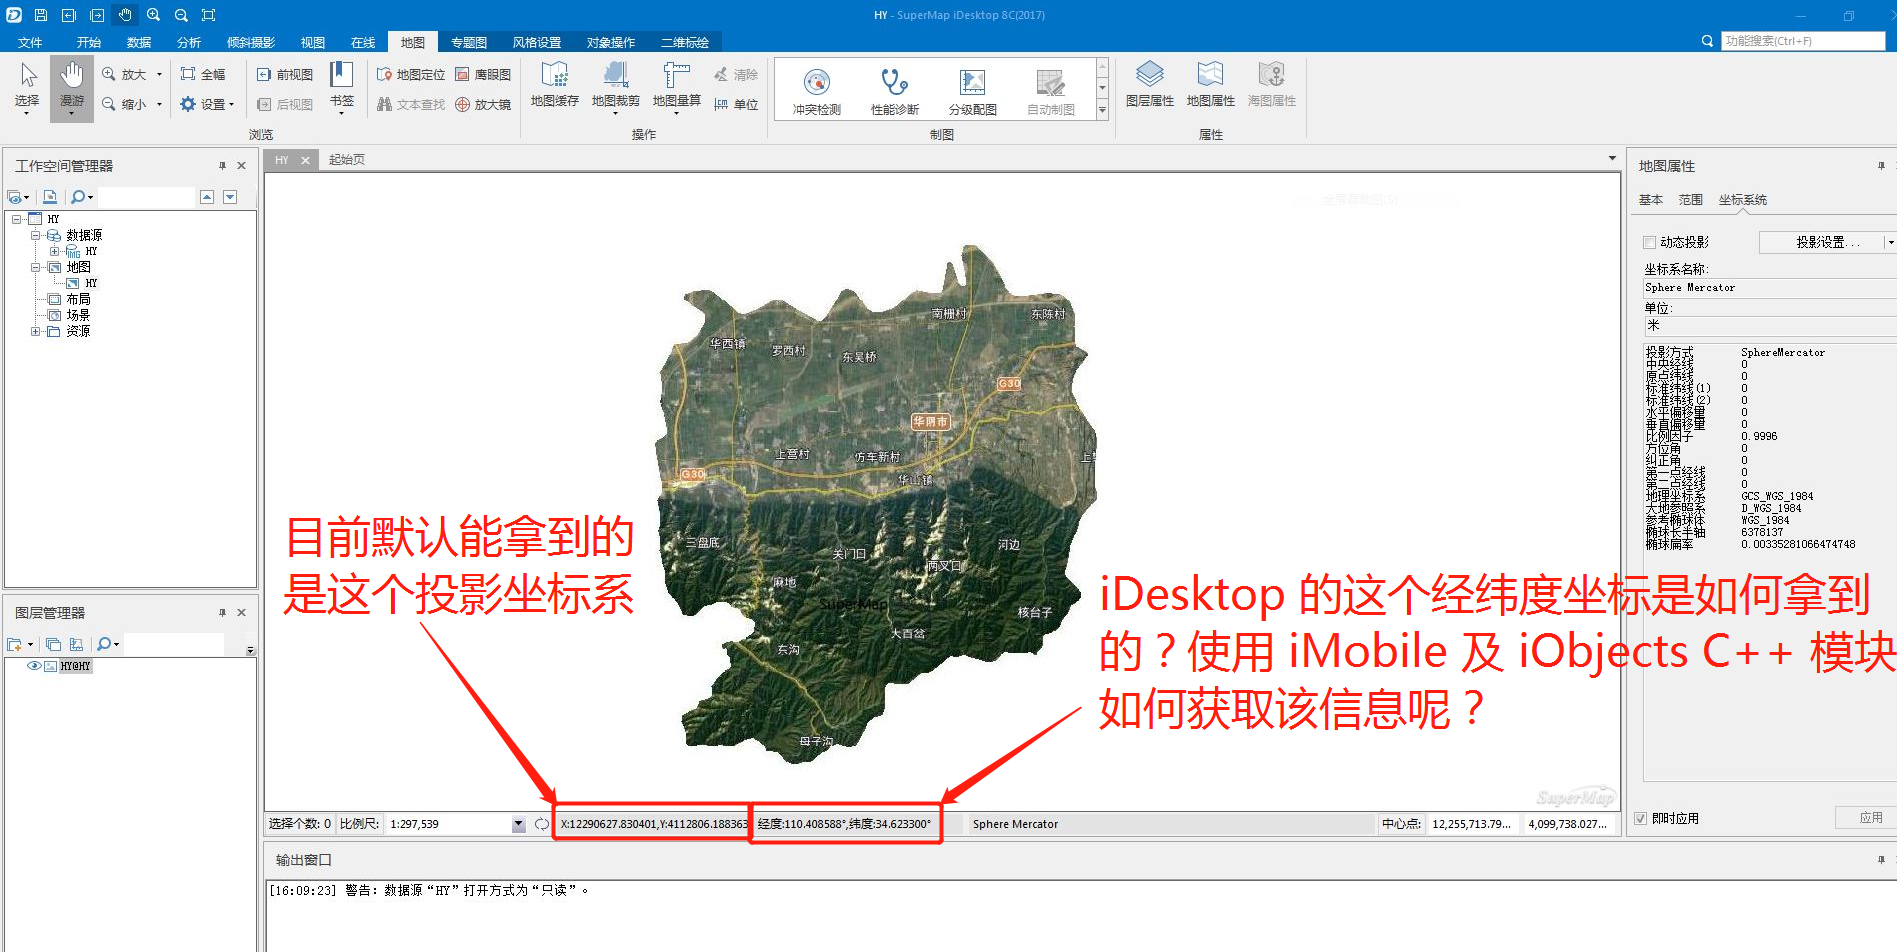Image resolution: width=1897 pixels, height=952 pixels.
Task: Save workspace from quick access toolbar
Action: 41,15
